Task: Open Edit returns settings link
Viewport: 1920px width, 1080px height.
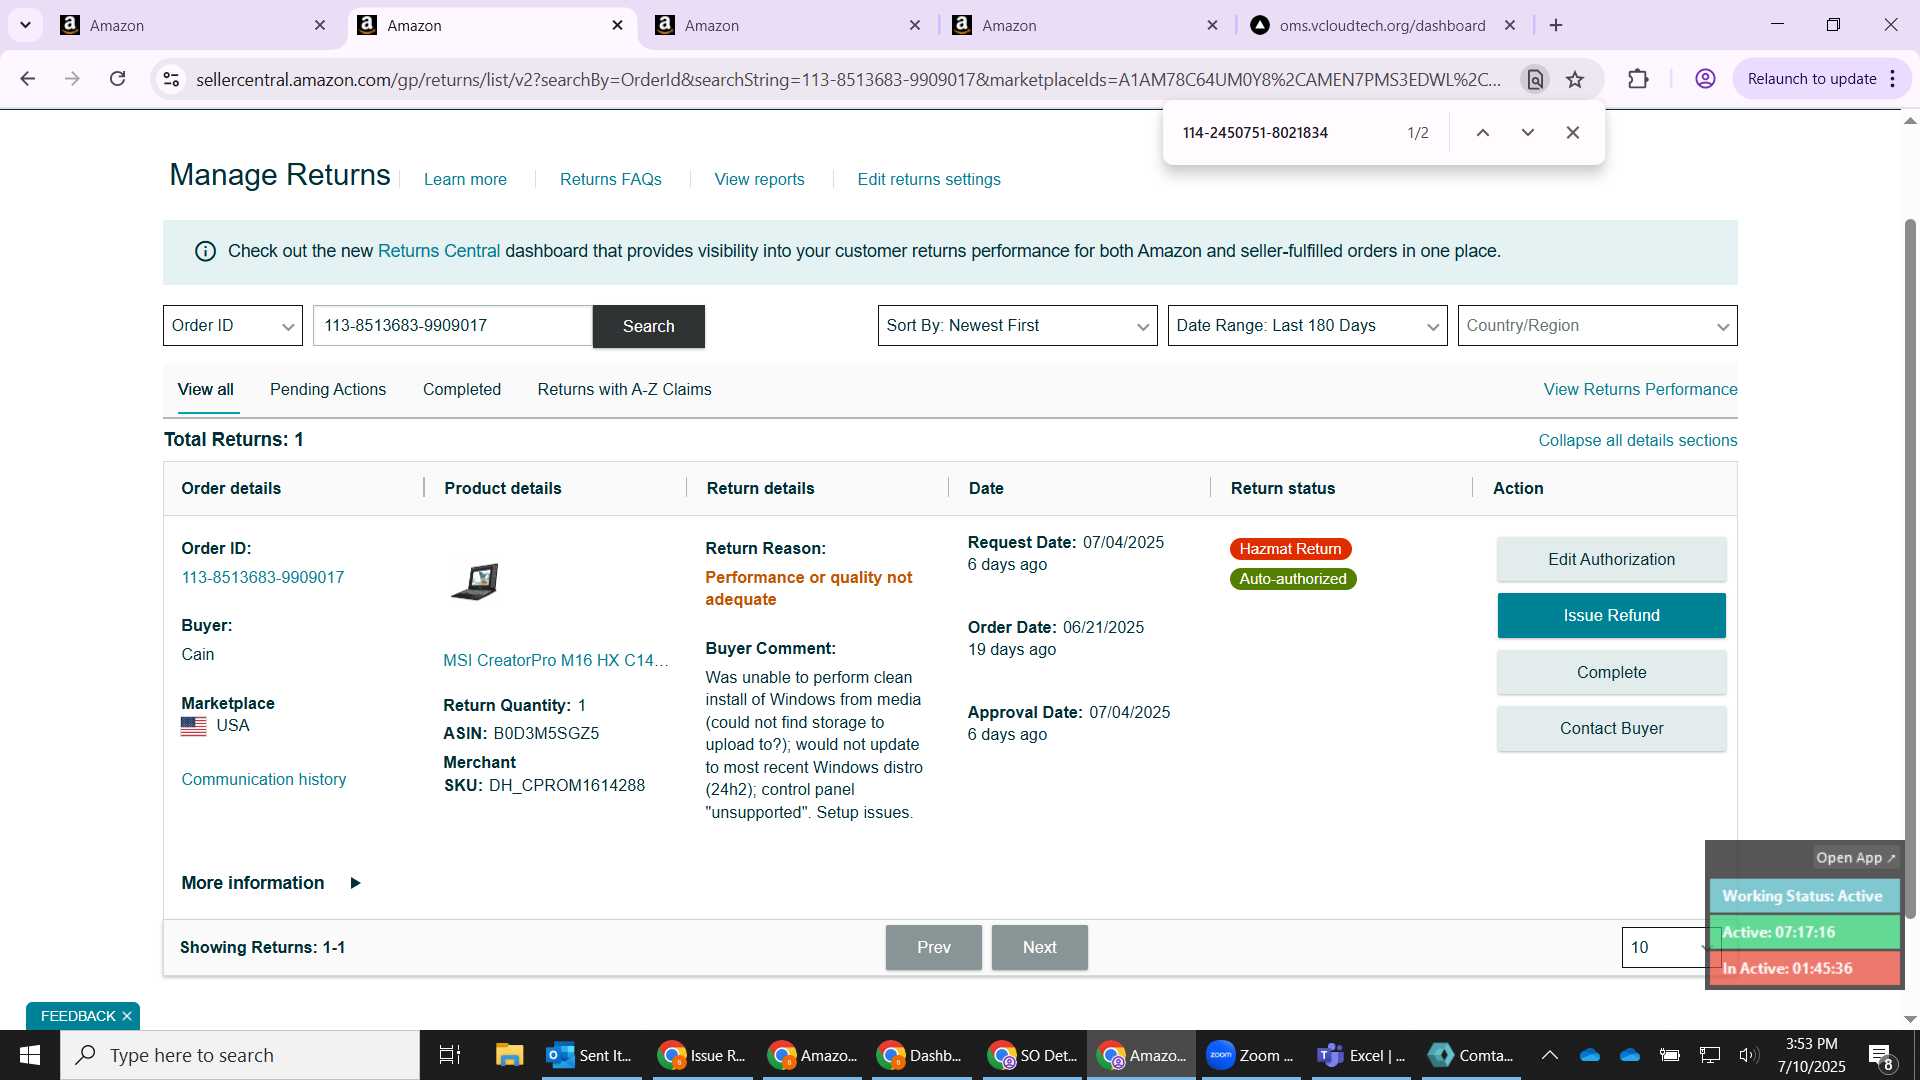Action: (928, 180)
